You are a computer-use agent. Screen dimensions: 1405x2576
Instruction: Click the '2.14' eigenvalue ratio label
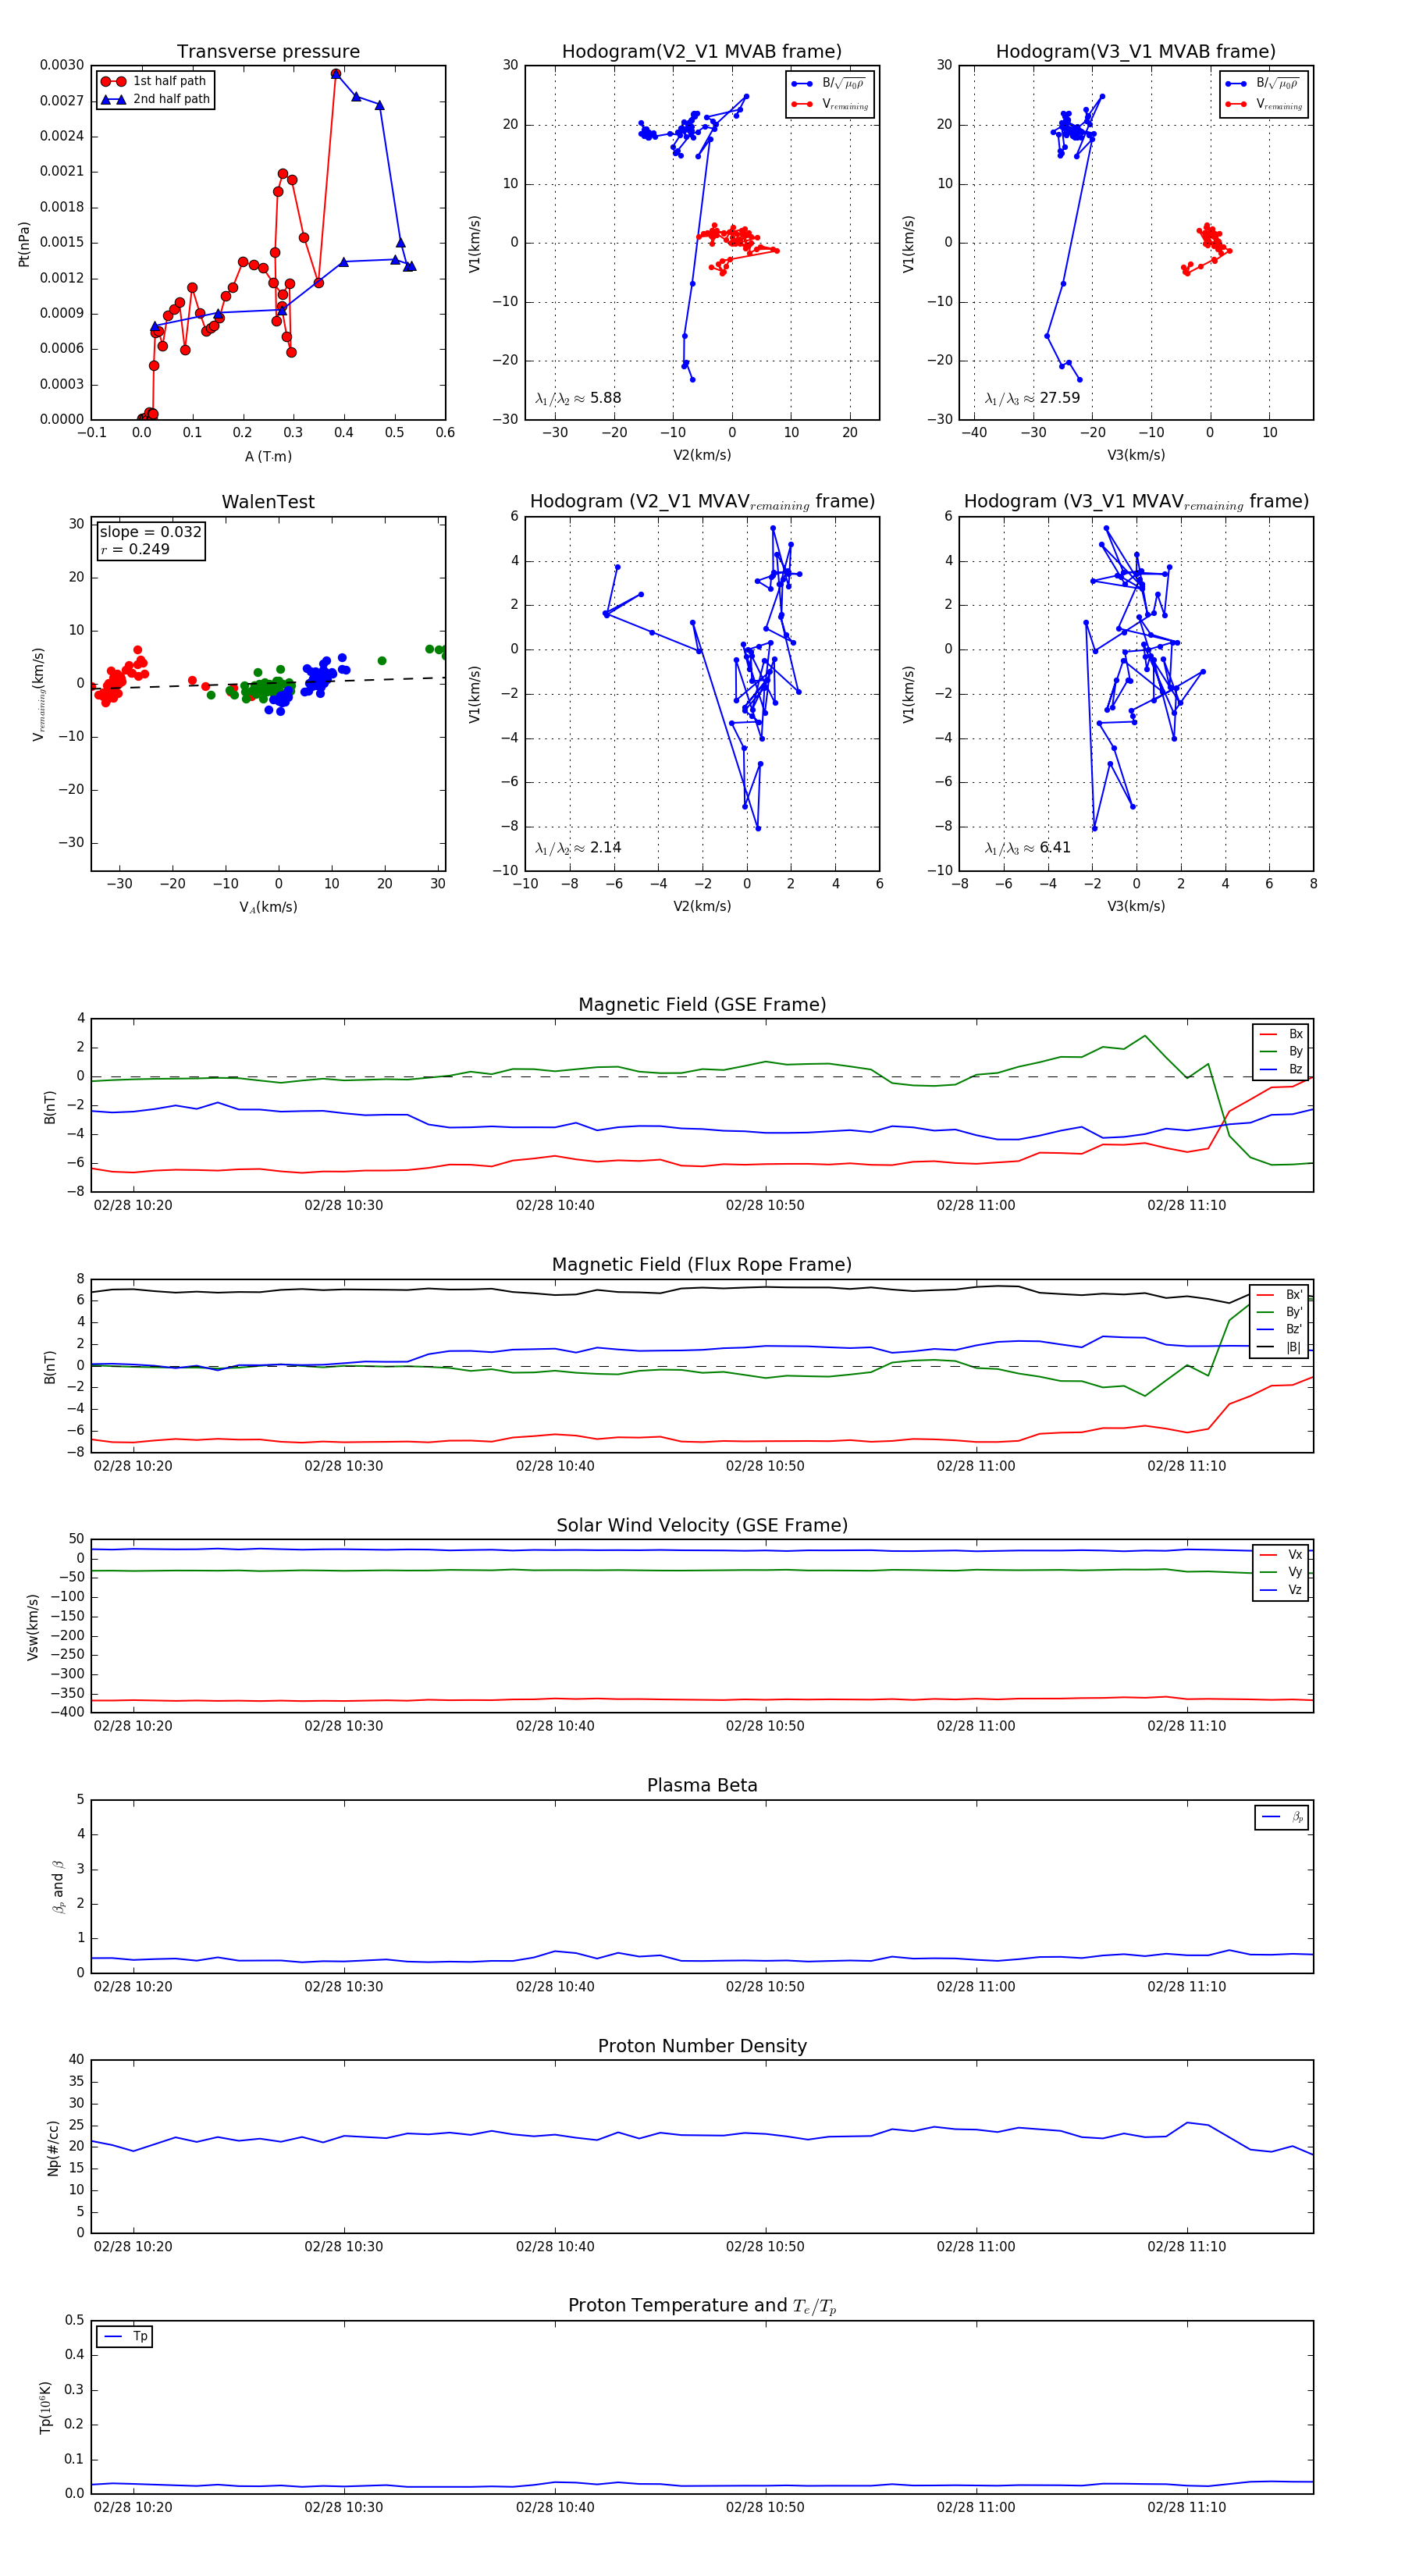click(x=606, y=848)
